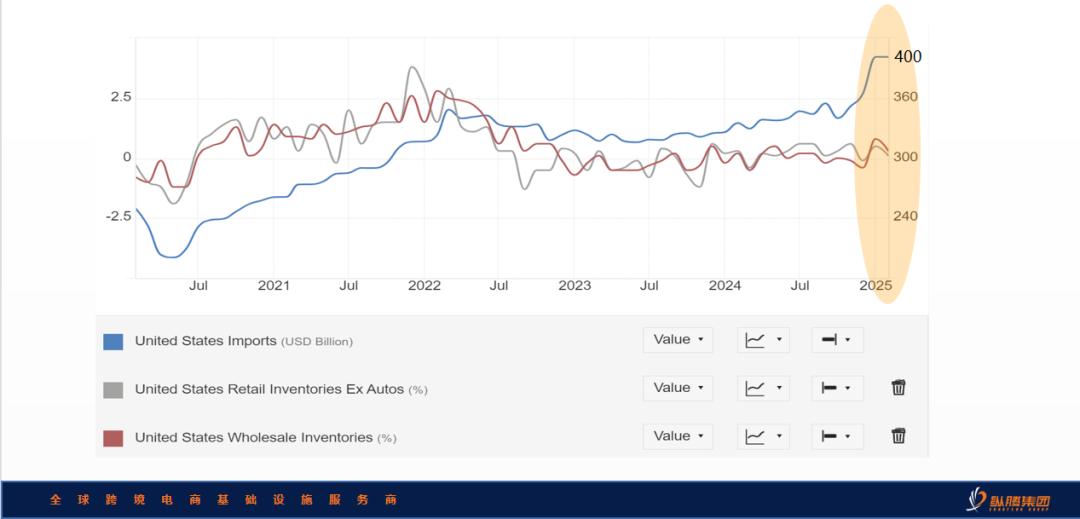Click the red Wholesale Inventories color swatch
Image resolution: width=1080 pixels, height=519 pixels.
click(x=113, y=438)
